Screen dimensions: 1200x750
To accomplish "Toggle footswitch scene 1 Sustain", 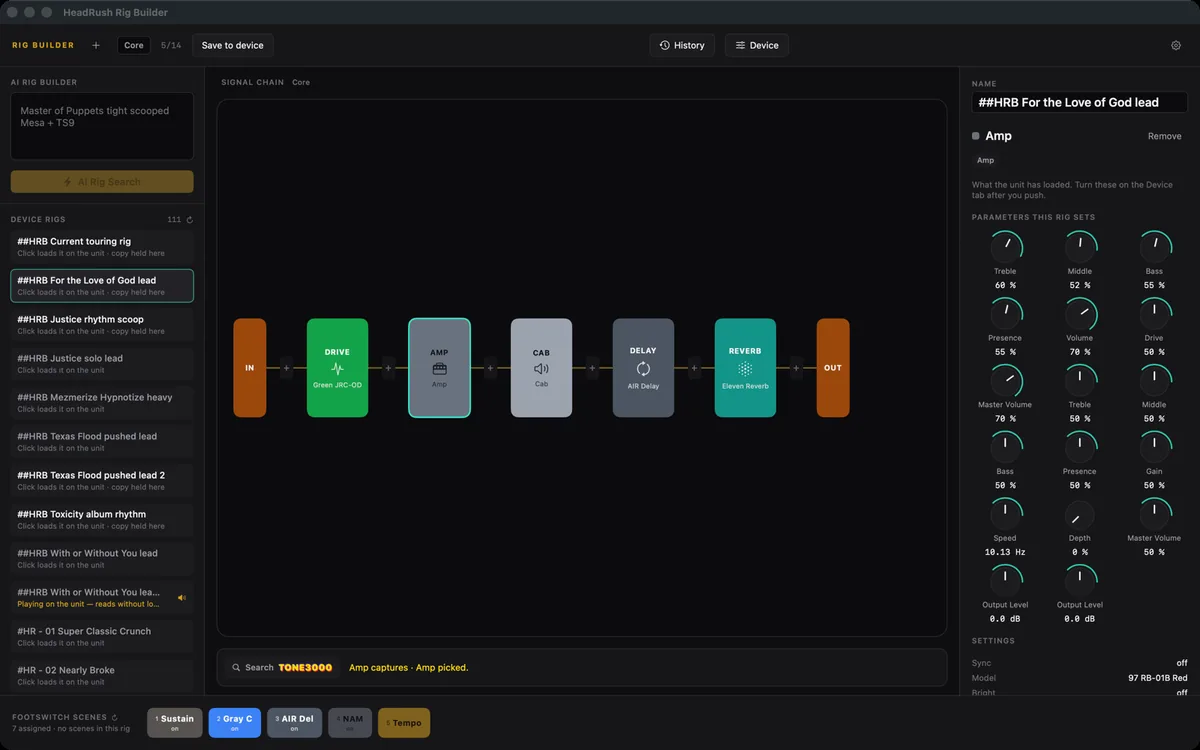I will click(x=175, y=723).
